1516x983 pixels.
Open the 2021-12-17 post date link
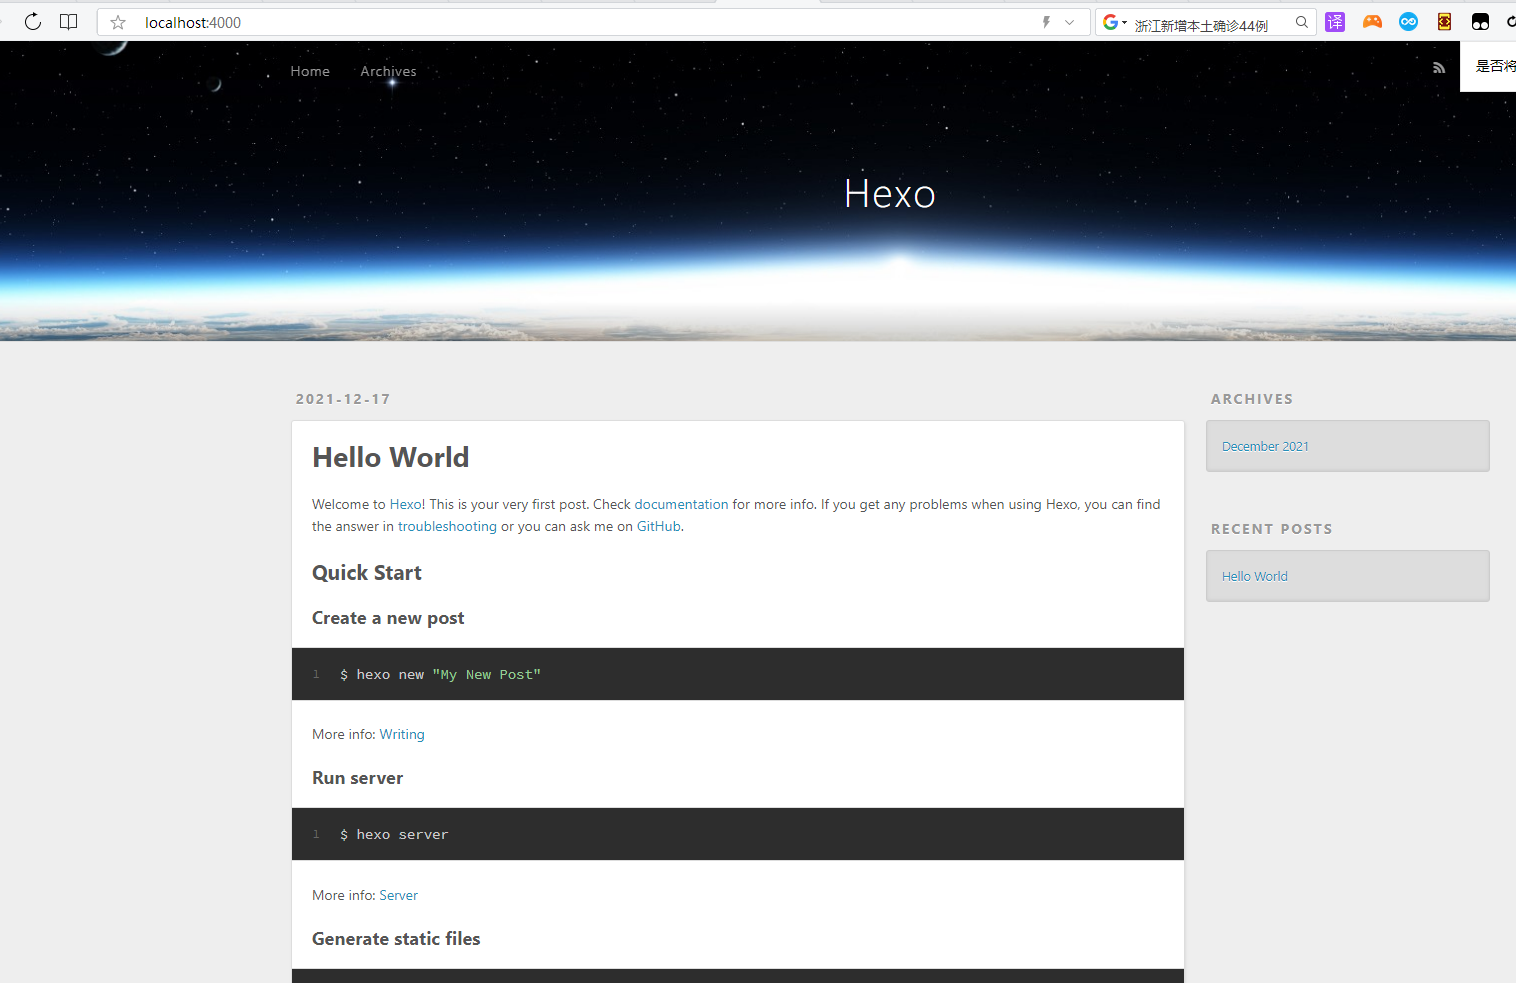coord(343,399)
